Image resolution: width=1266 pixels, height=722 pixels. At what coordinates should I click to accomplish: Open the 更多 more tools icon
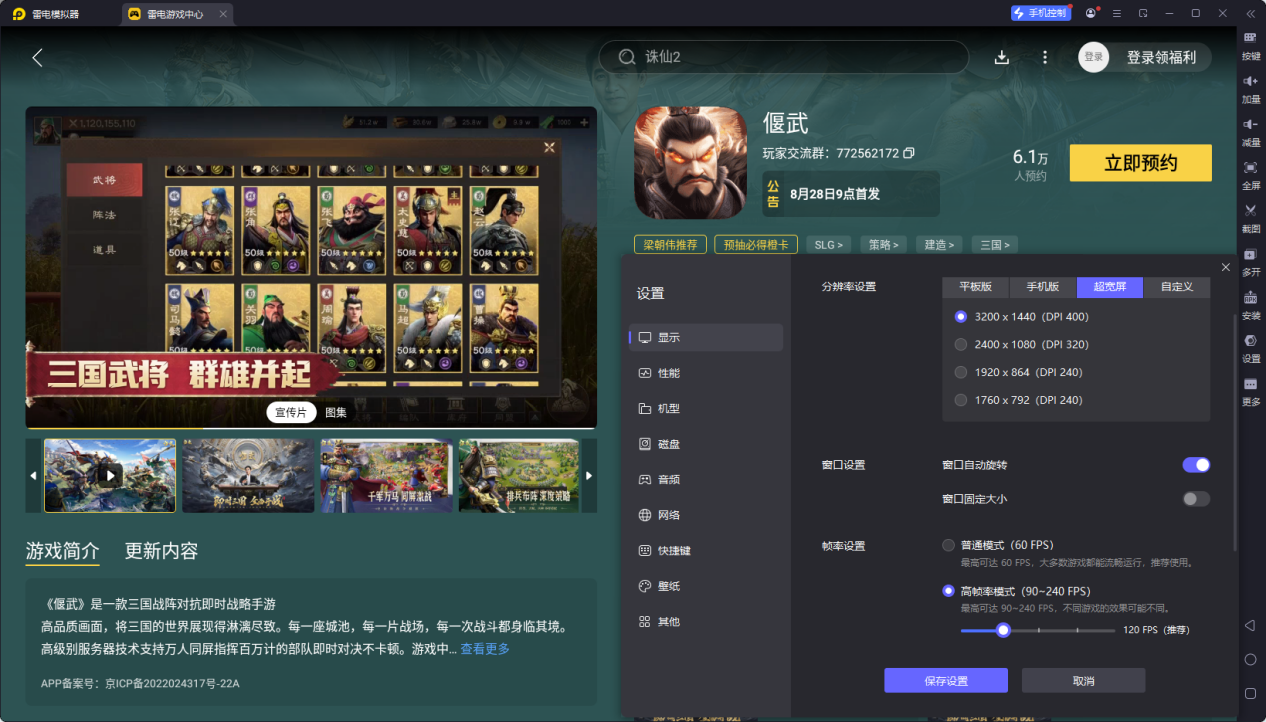pyautogui.click(x=1250, y=384)
